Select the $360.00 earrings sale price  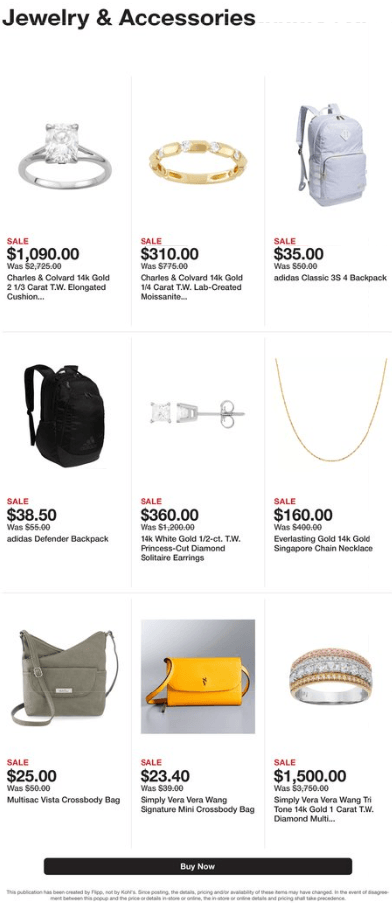[x=170, y=515]
